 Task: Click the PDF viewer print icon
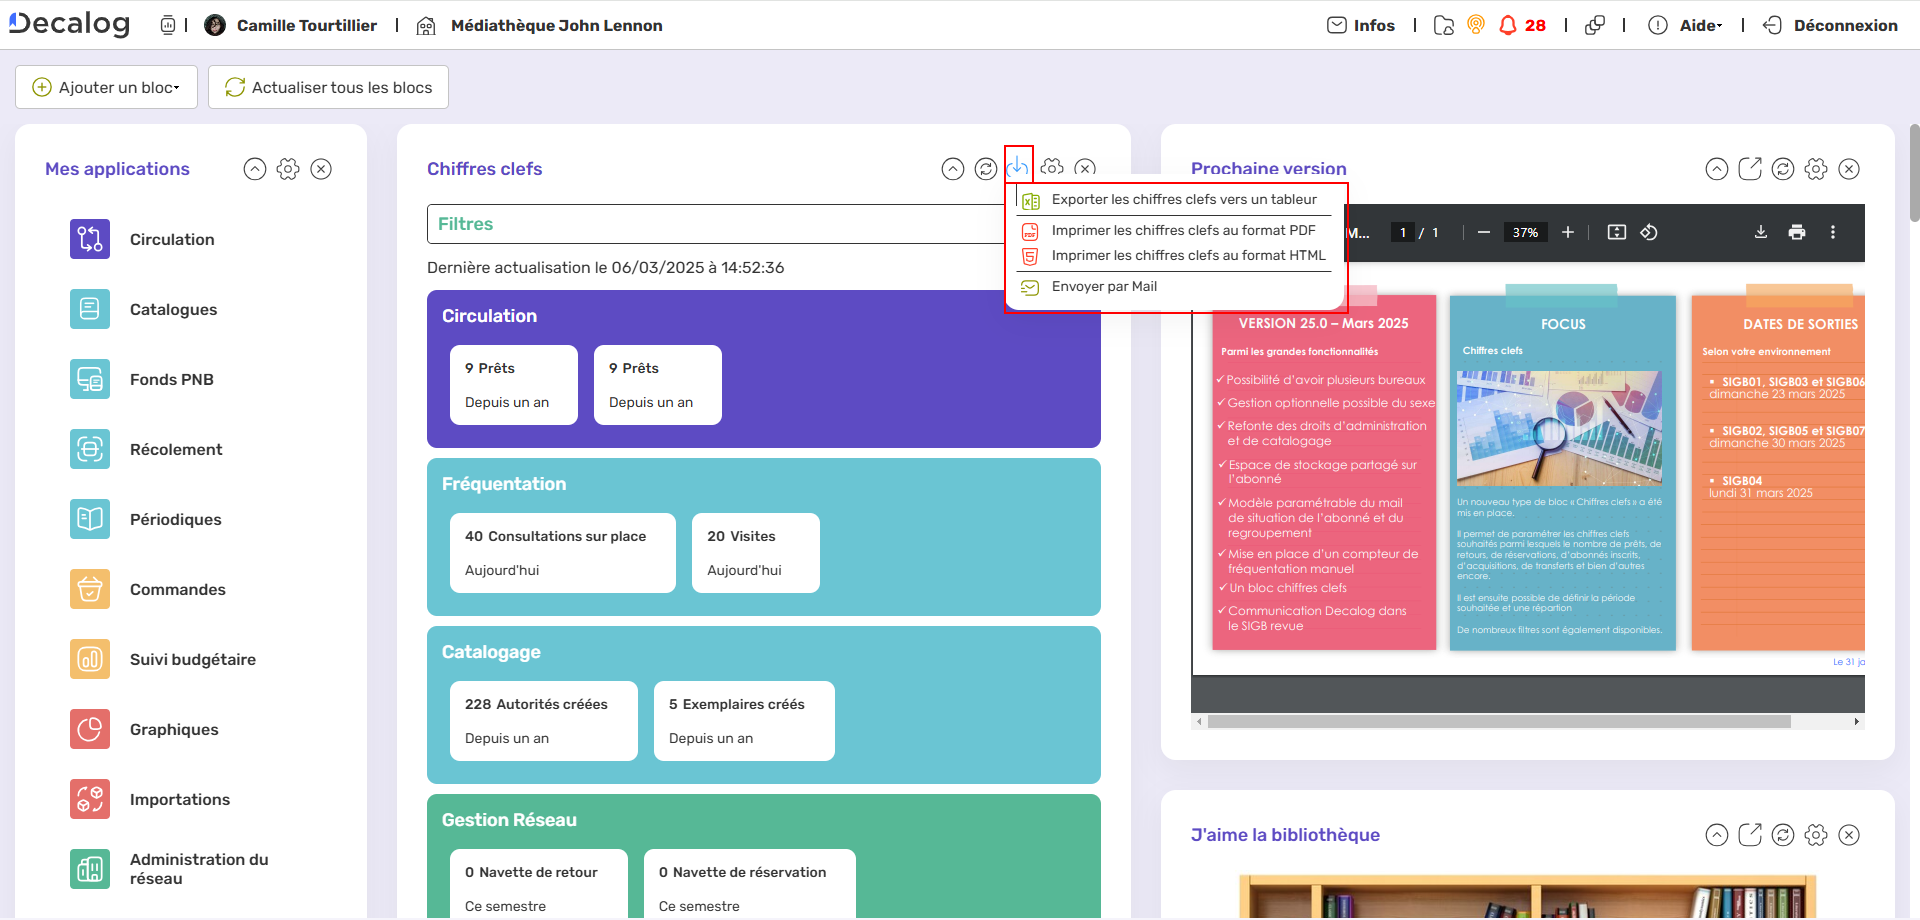[1797, 232]
